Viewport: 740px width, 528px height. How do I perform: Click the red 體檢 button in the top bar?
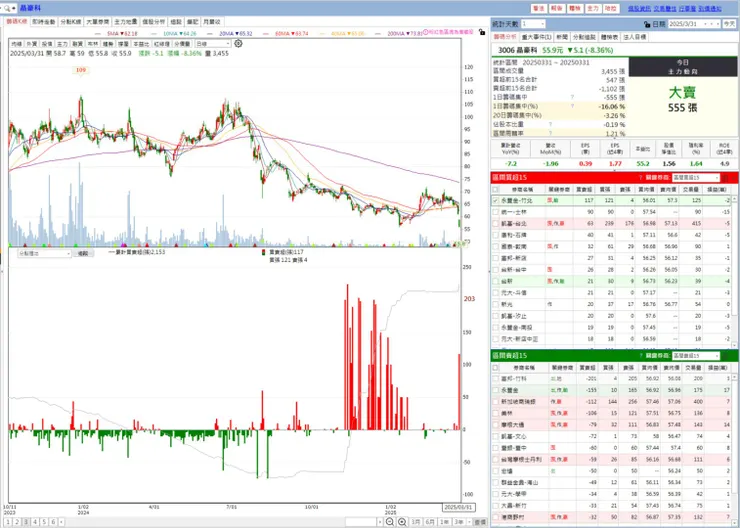click(x=574, y=8)
